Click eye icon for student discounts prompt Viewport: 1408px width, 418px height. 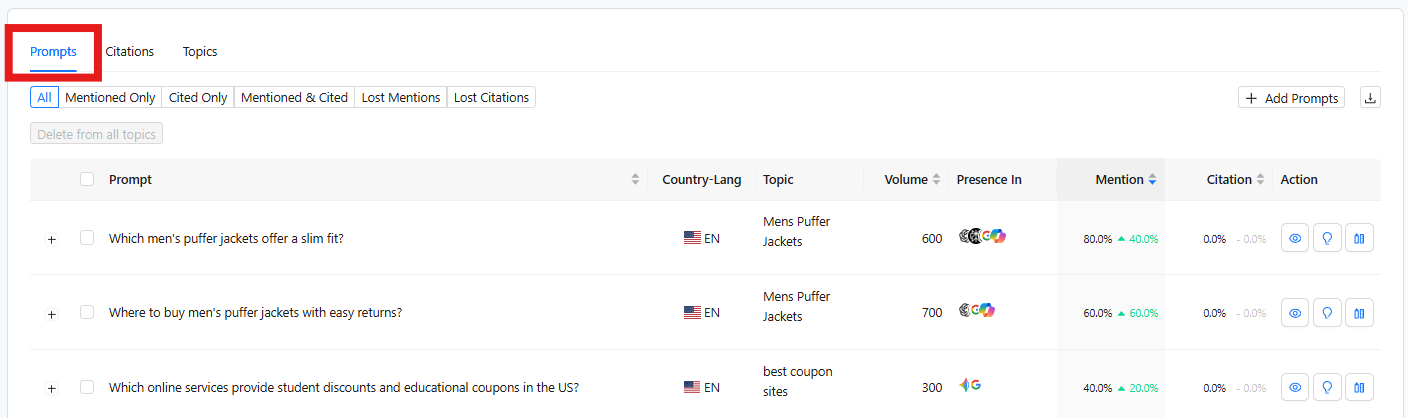(x=1295, y=387)
